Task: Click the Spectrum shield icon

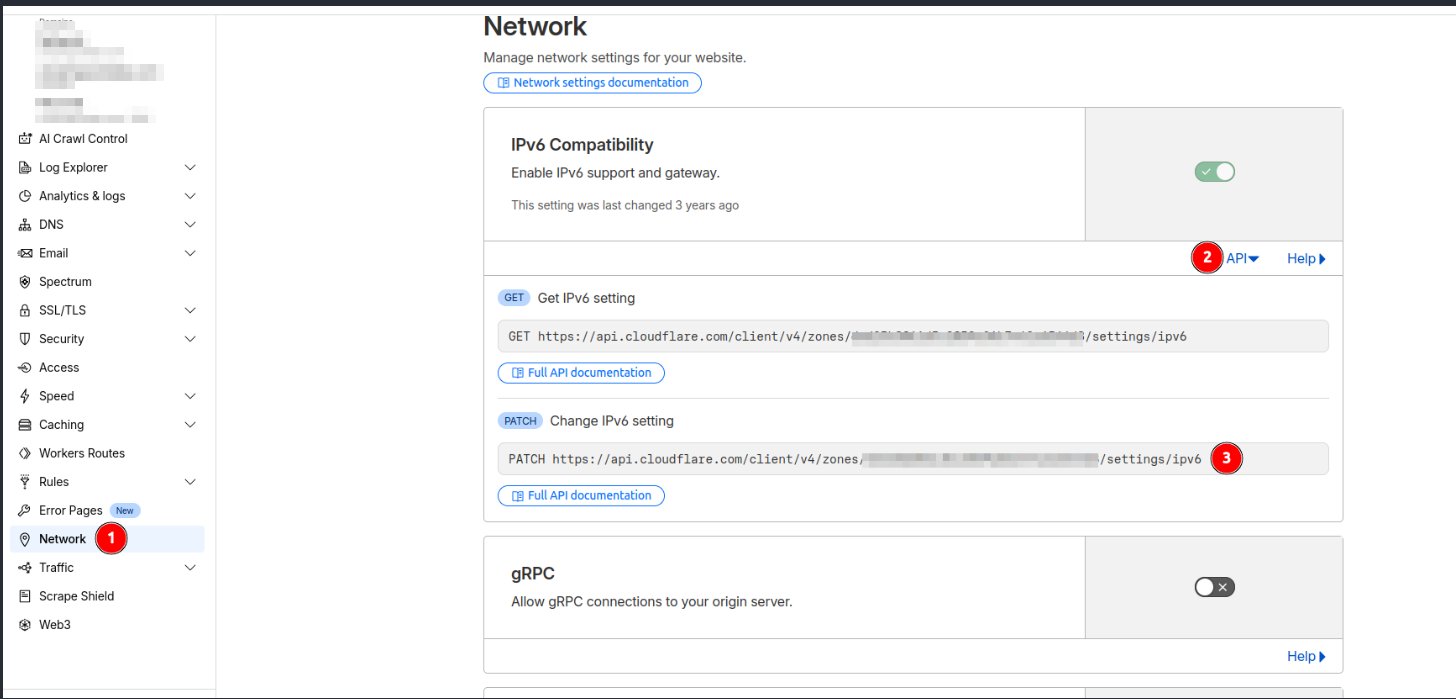Action: tap(25, 282)
